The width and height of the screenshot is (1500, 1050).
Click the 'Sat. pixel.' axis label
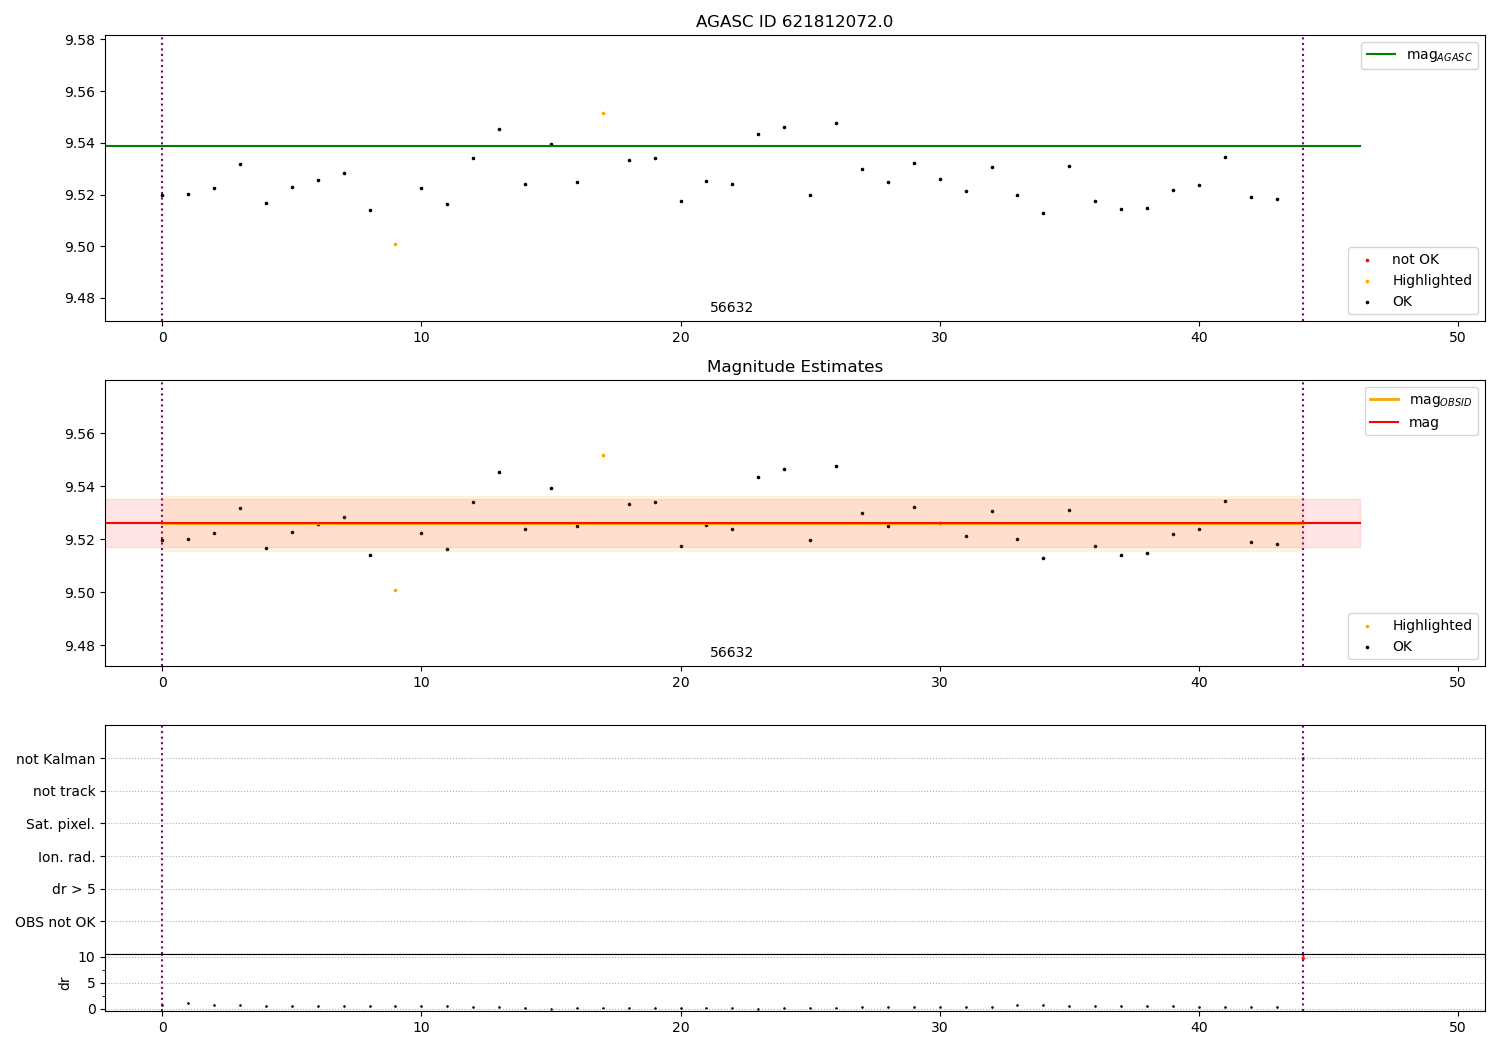61,825
